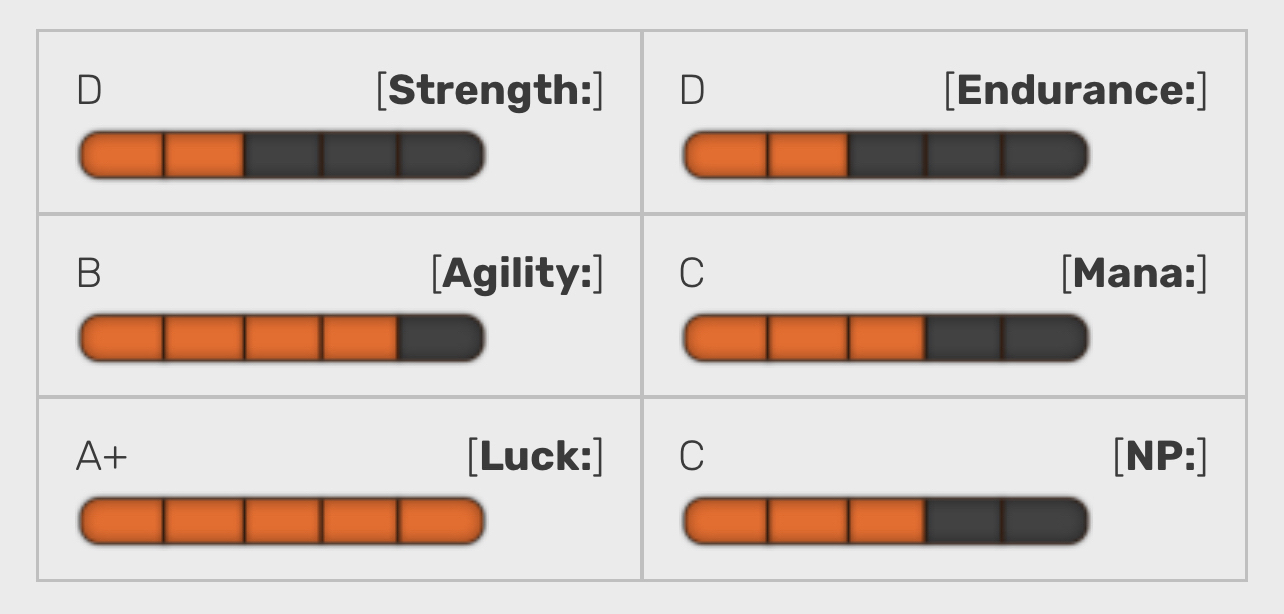
Task: Click the C rank for NP
Action: 692,457
